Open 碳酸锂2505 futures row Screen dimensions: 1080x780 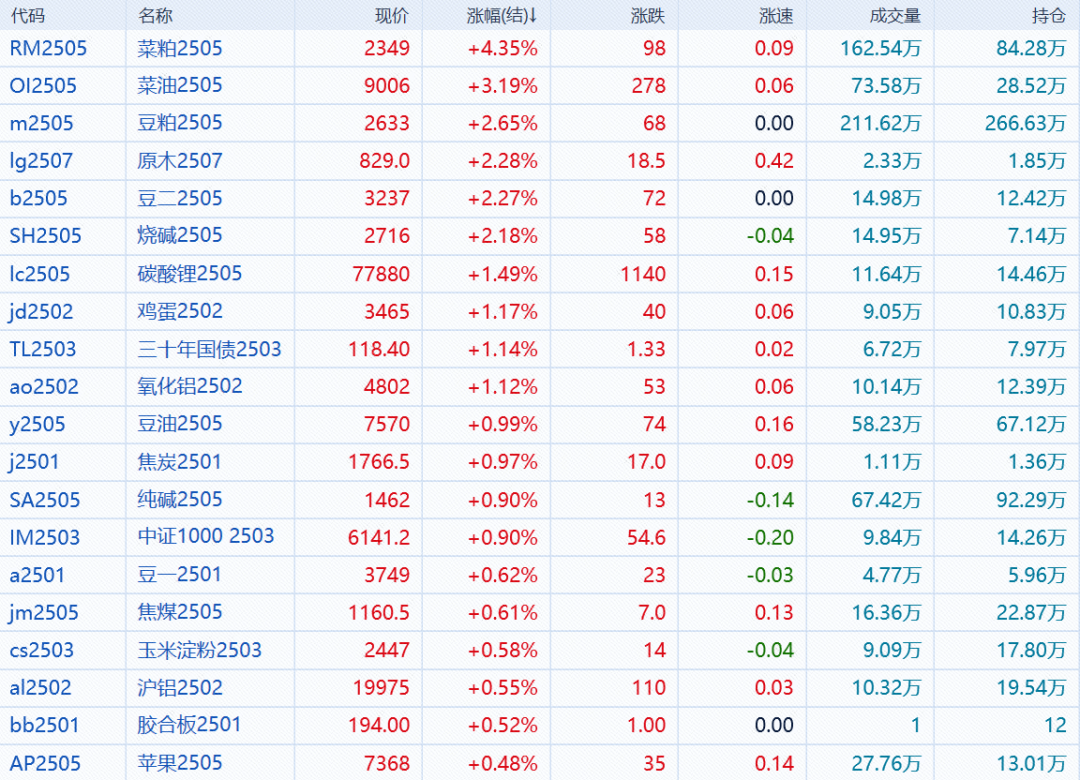tap(190, 274)
